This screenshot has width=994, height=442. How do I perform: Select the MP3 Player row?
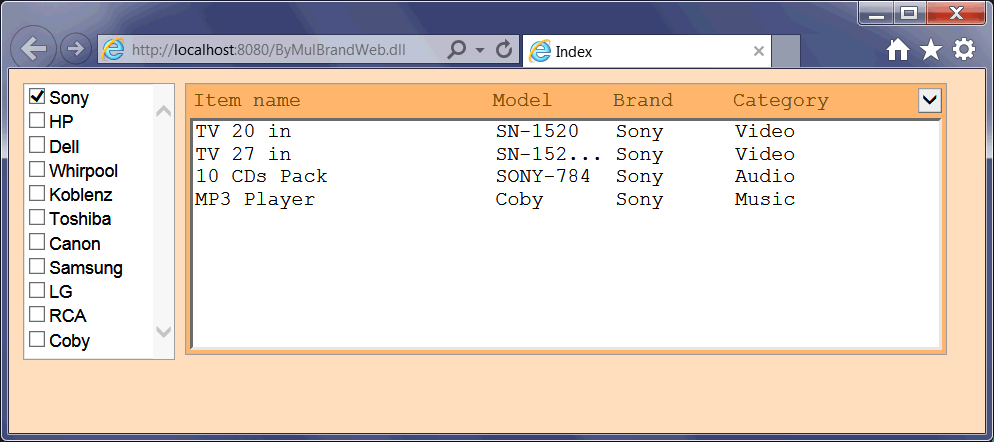(x=566, y=199)
